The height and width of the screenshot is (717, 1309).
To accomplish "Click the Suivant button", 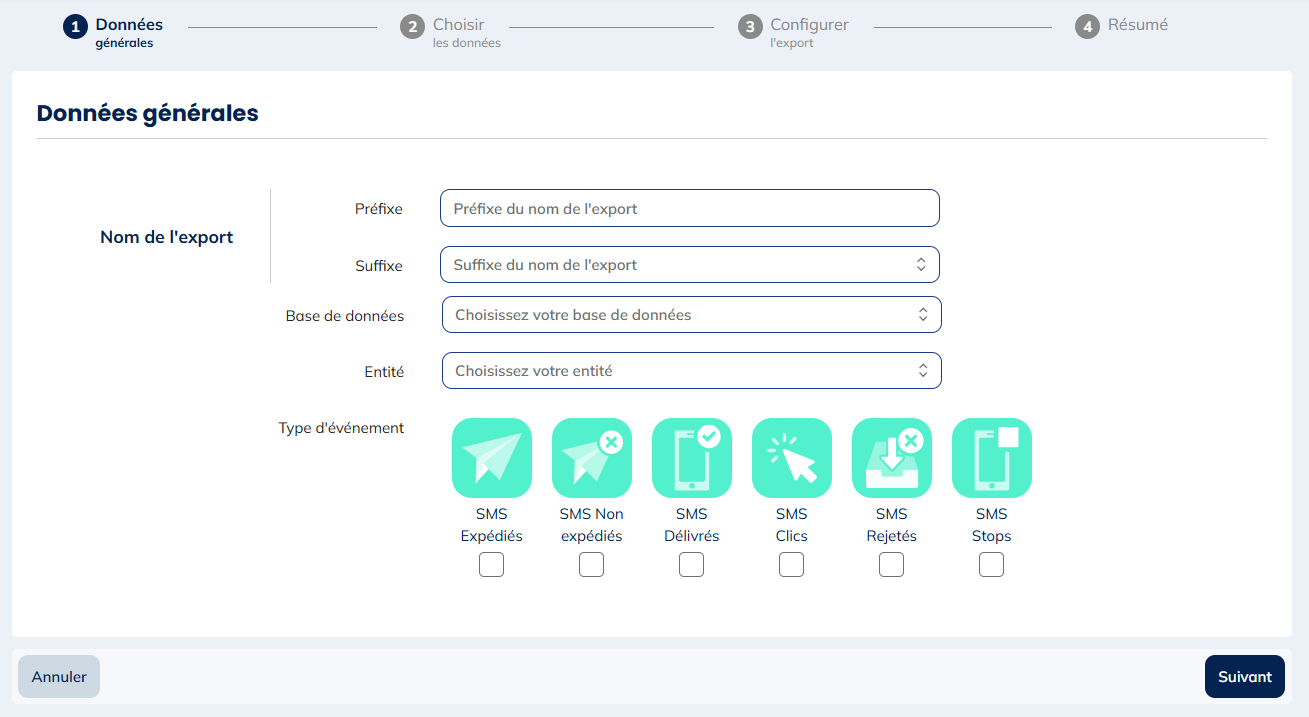I will [x=1244, y=677].
